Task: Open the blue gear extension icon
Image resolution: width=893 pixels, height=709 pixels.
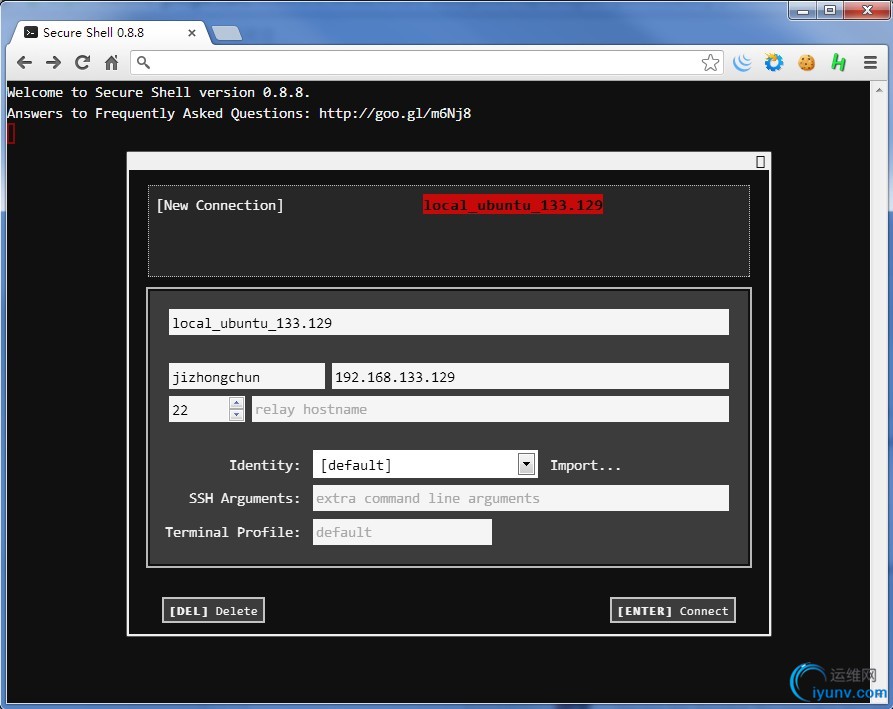Action: click(774, 63)
